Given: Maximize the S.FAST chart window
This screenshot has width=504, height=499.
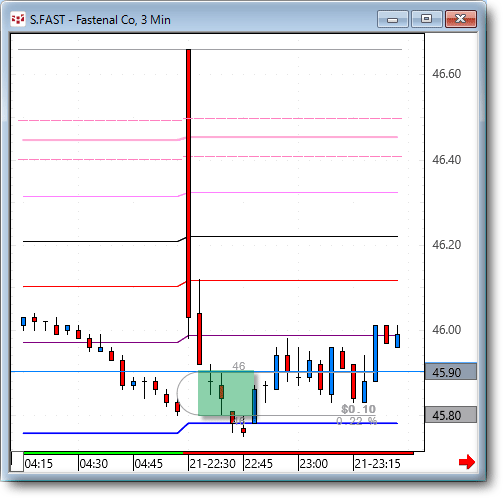Looking at the screenshot, I should (x=426, y=19).
